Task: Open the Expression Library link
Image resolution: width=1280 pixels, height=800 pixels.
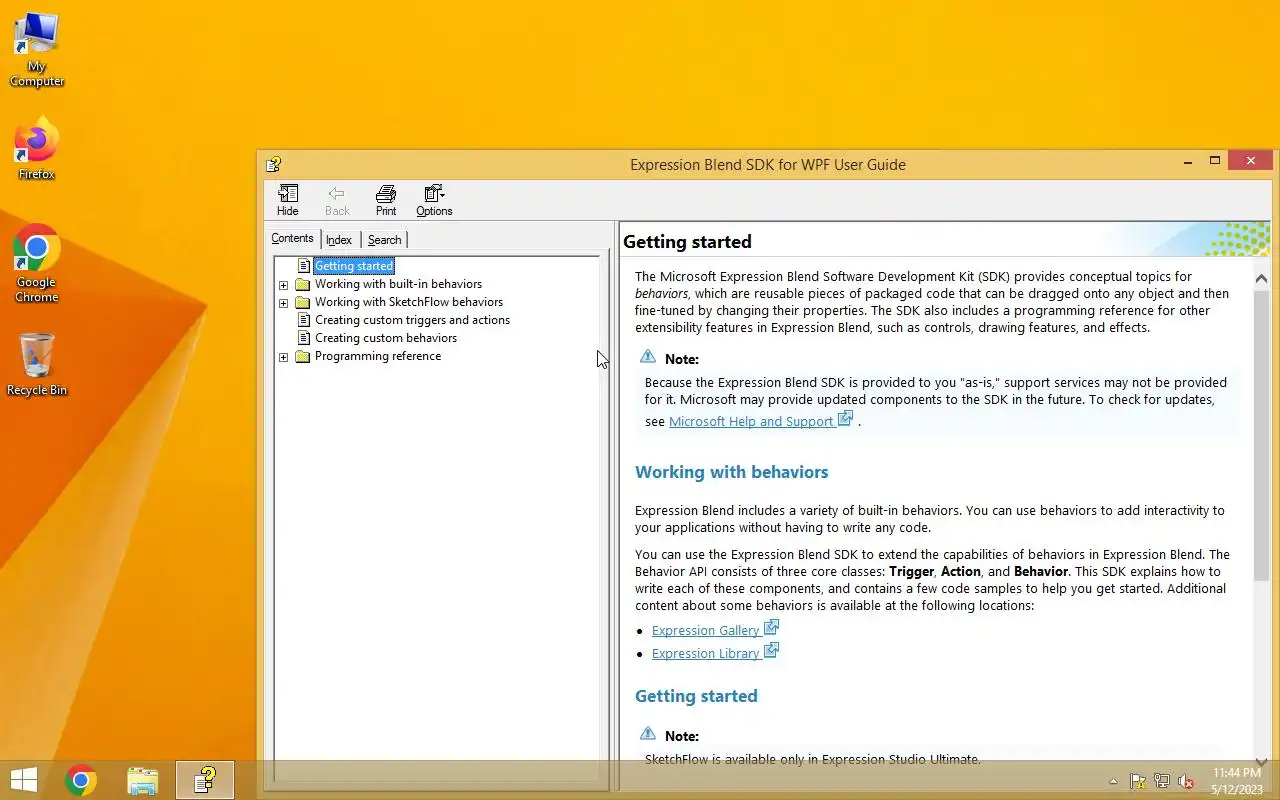Action: point(706,654)
